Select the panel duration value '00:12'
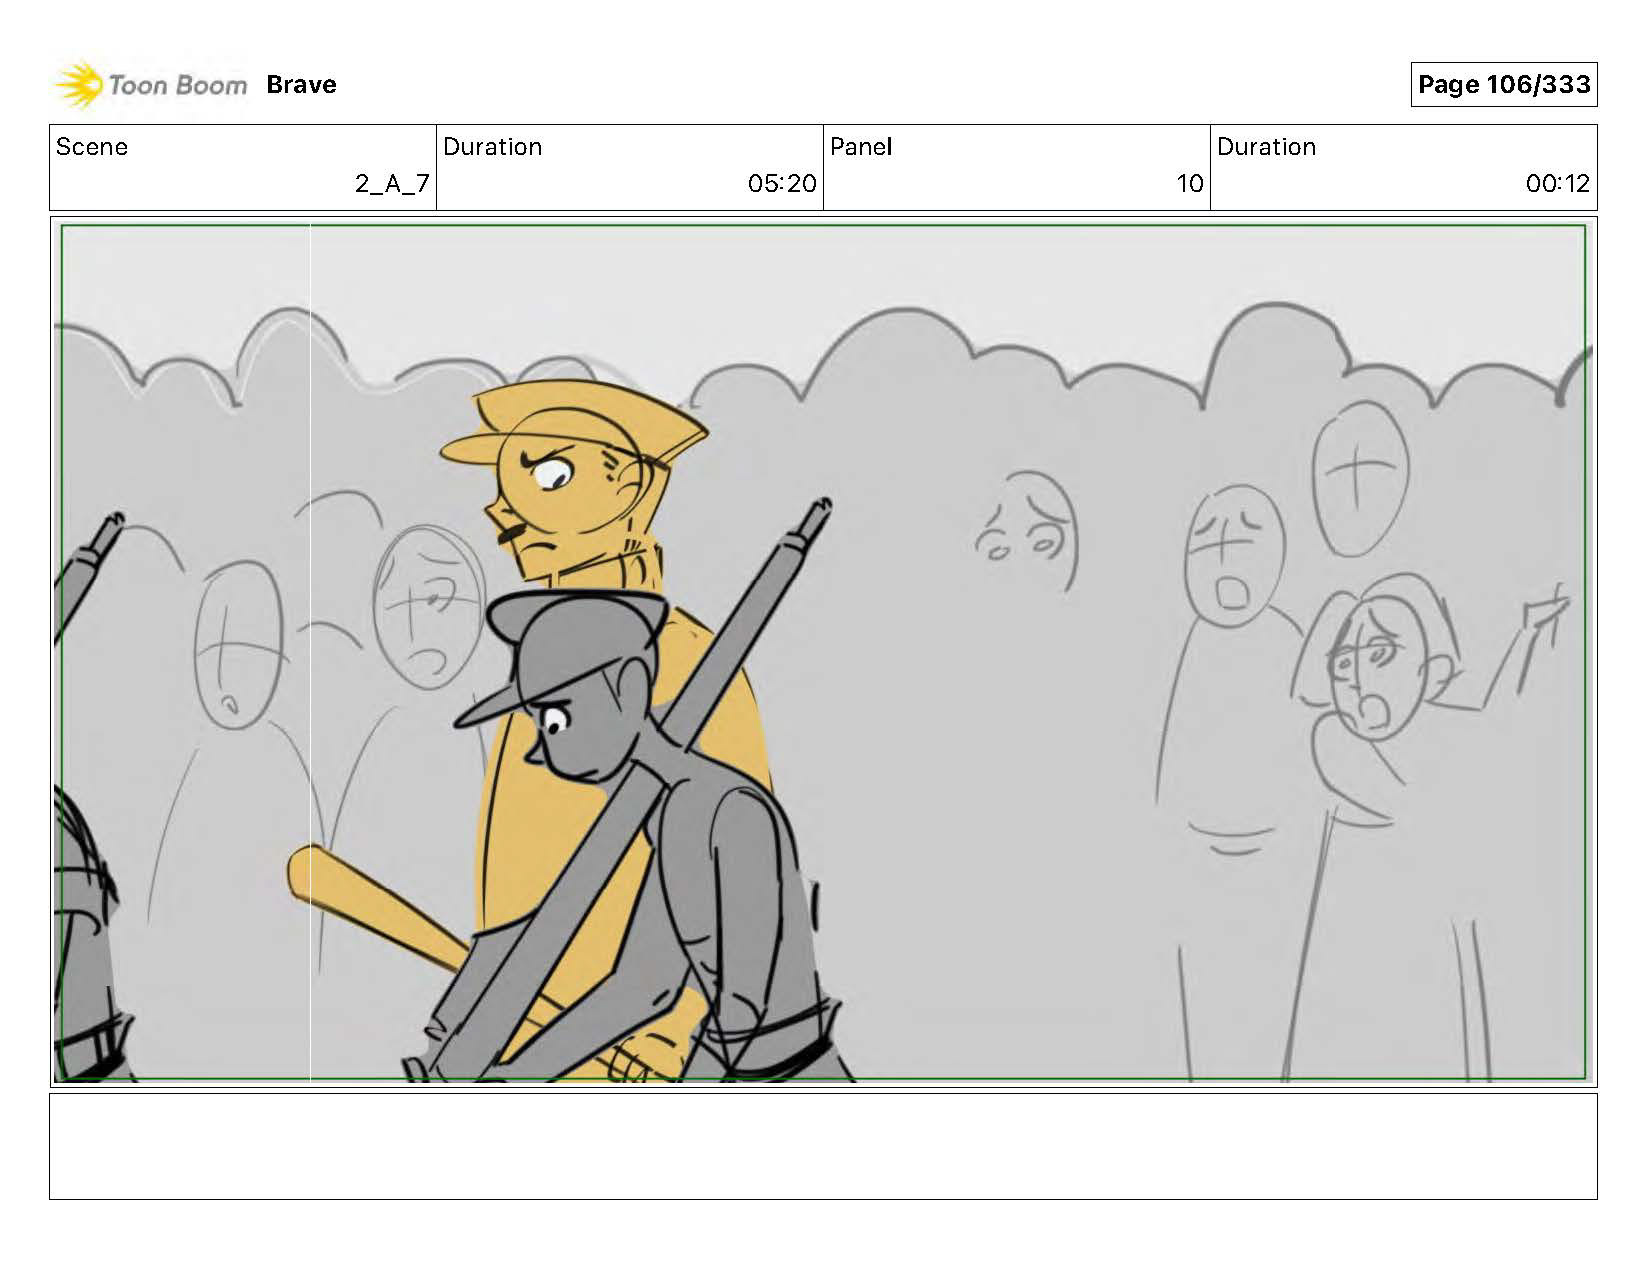The height and width of the screenshot is (1275, 1650). [x=1557, y=184]
